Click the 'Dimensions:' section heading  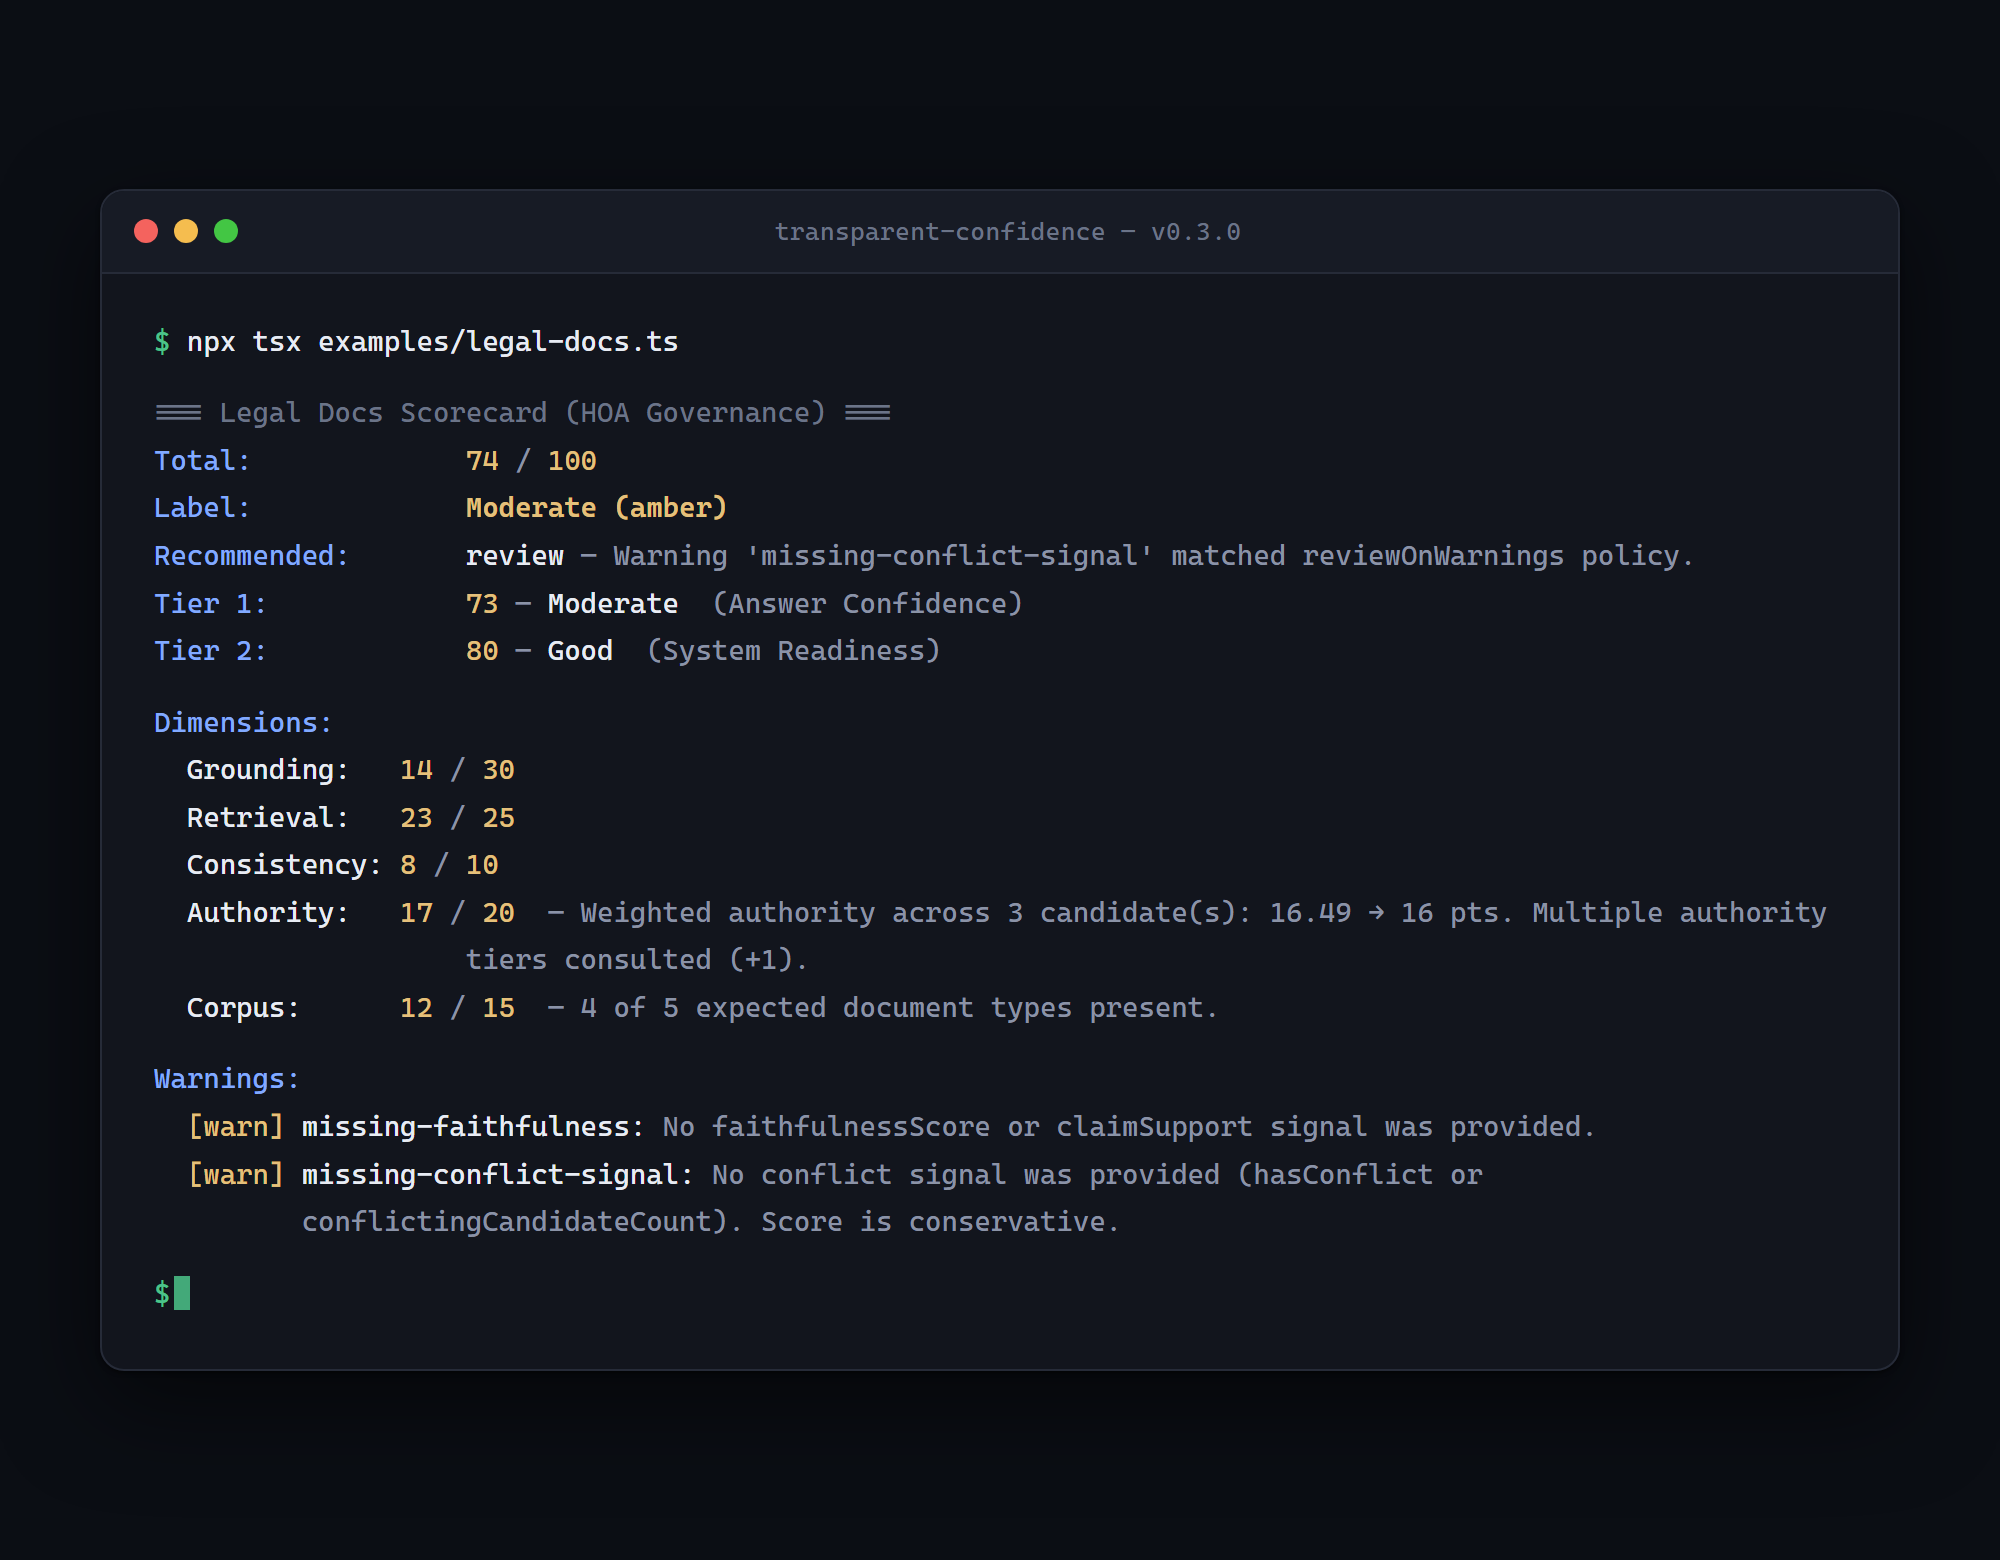click(243, 723)
